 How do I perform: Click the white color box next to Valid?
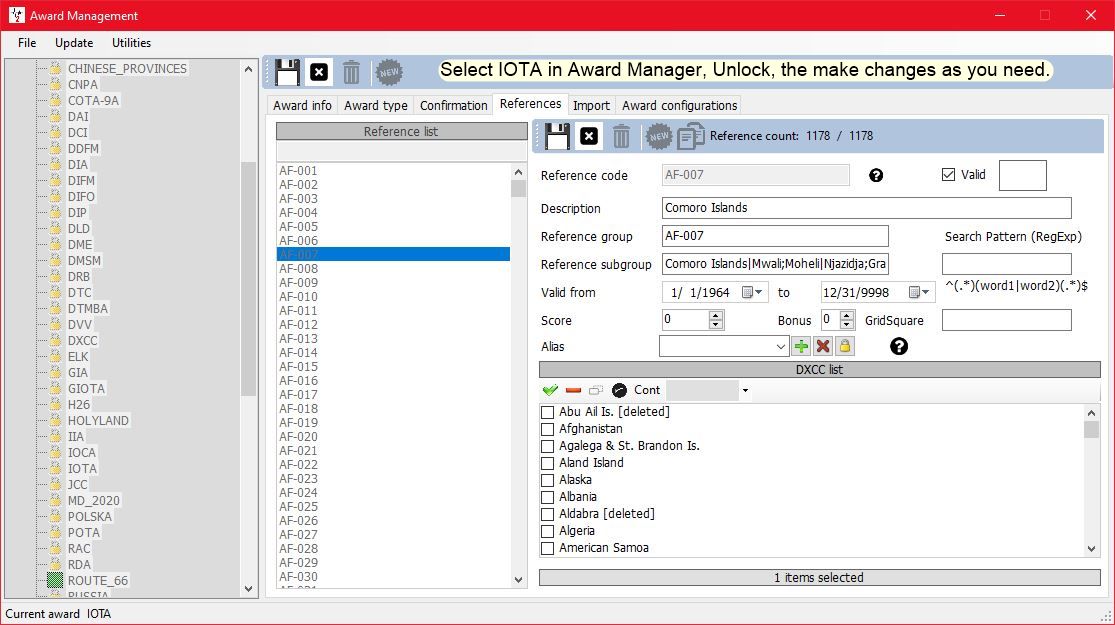pos(1023,175)
